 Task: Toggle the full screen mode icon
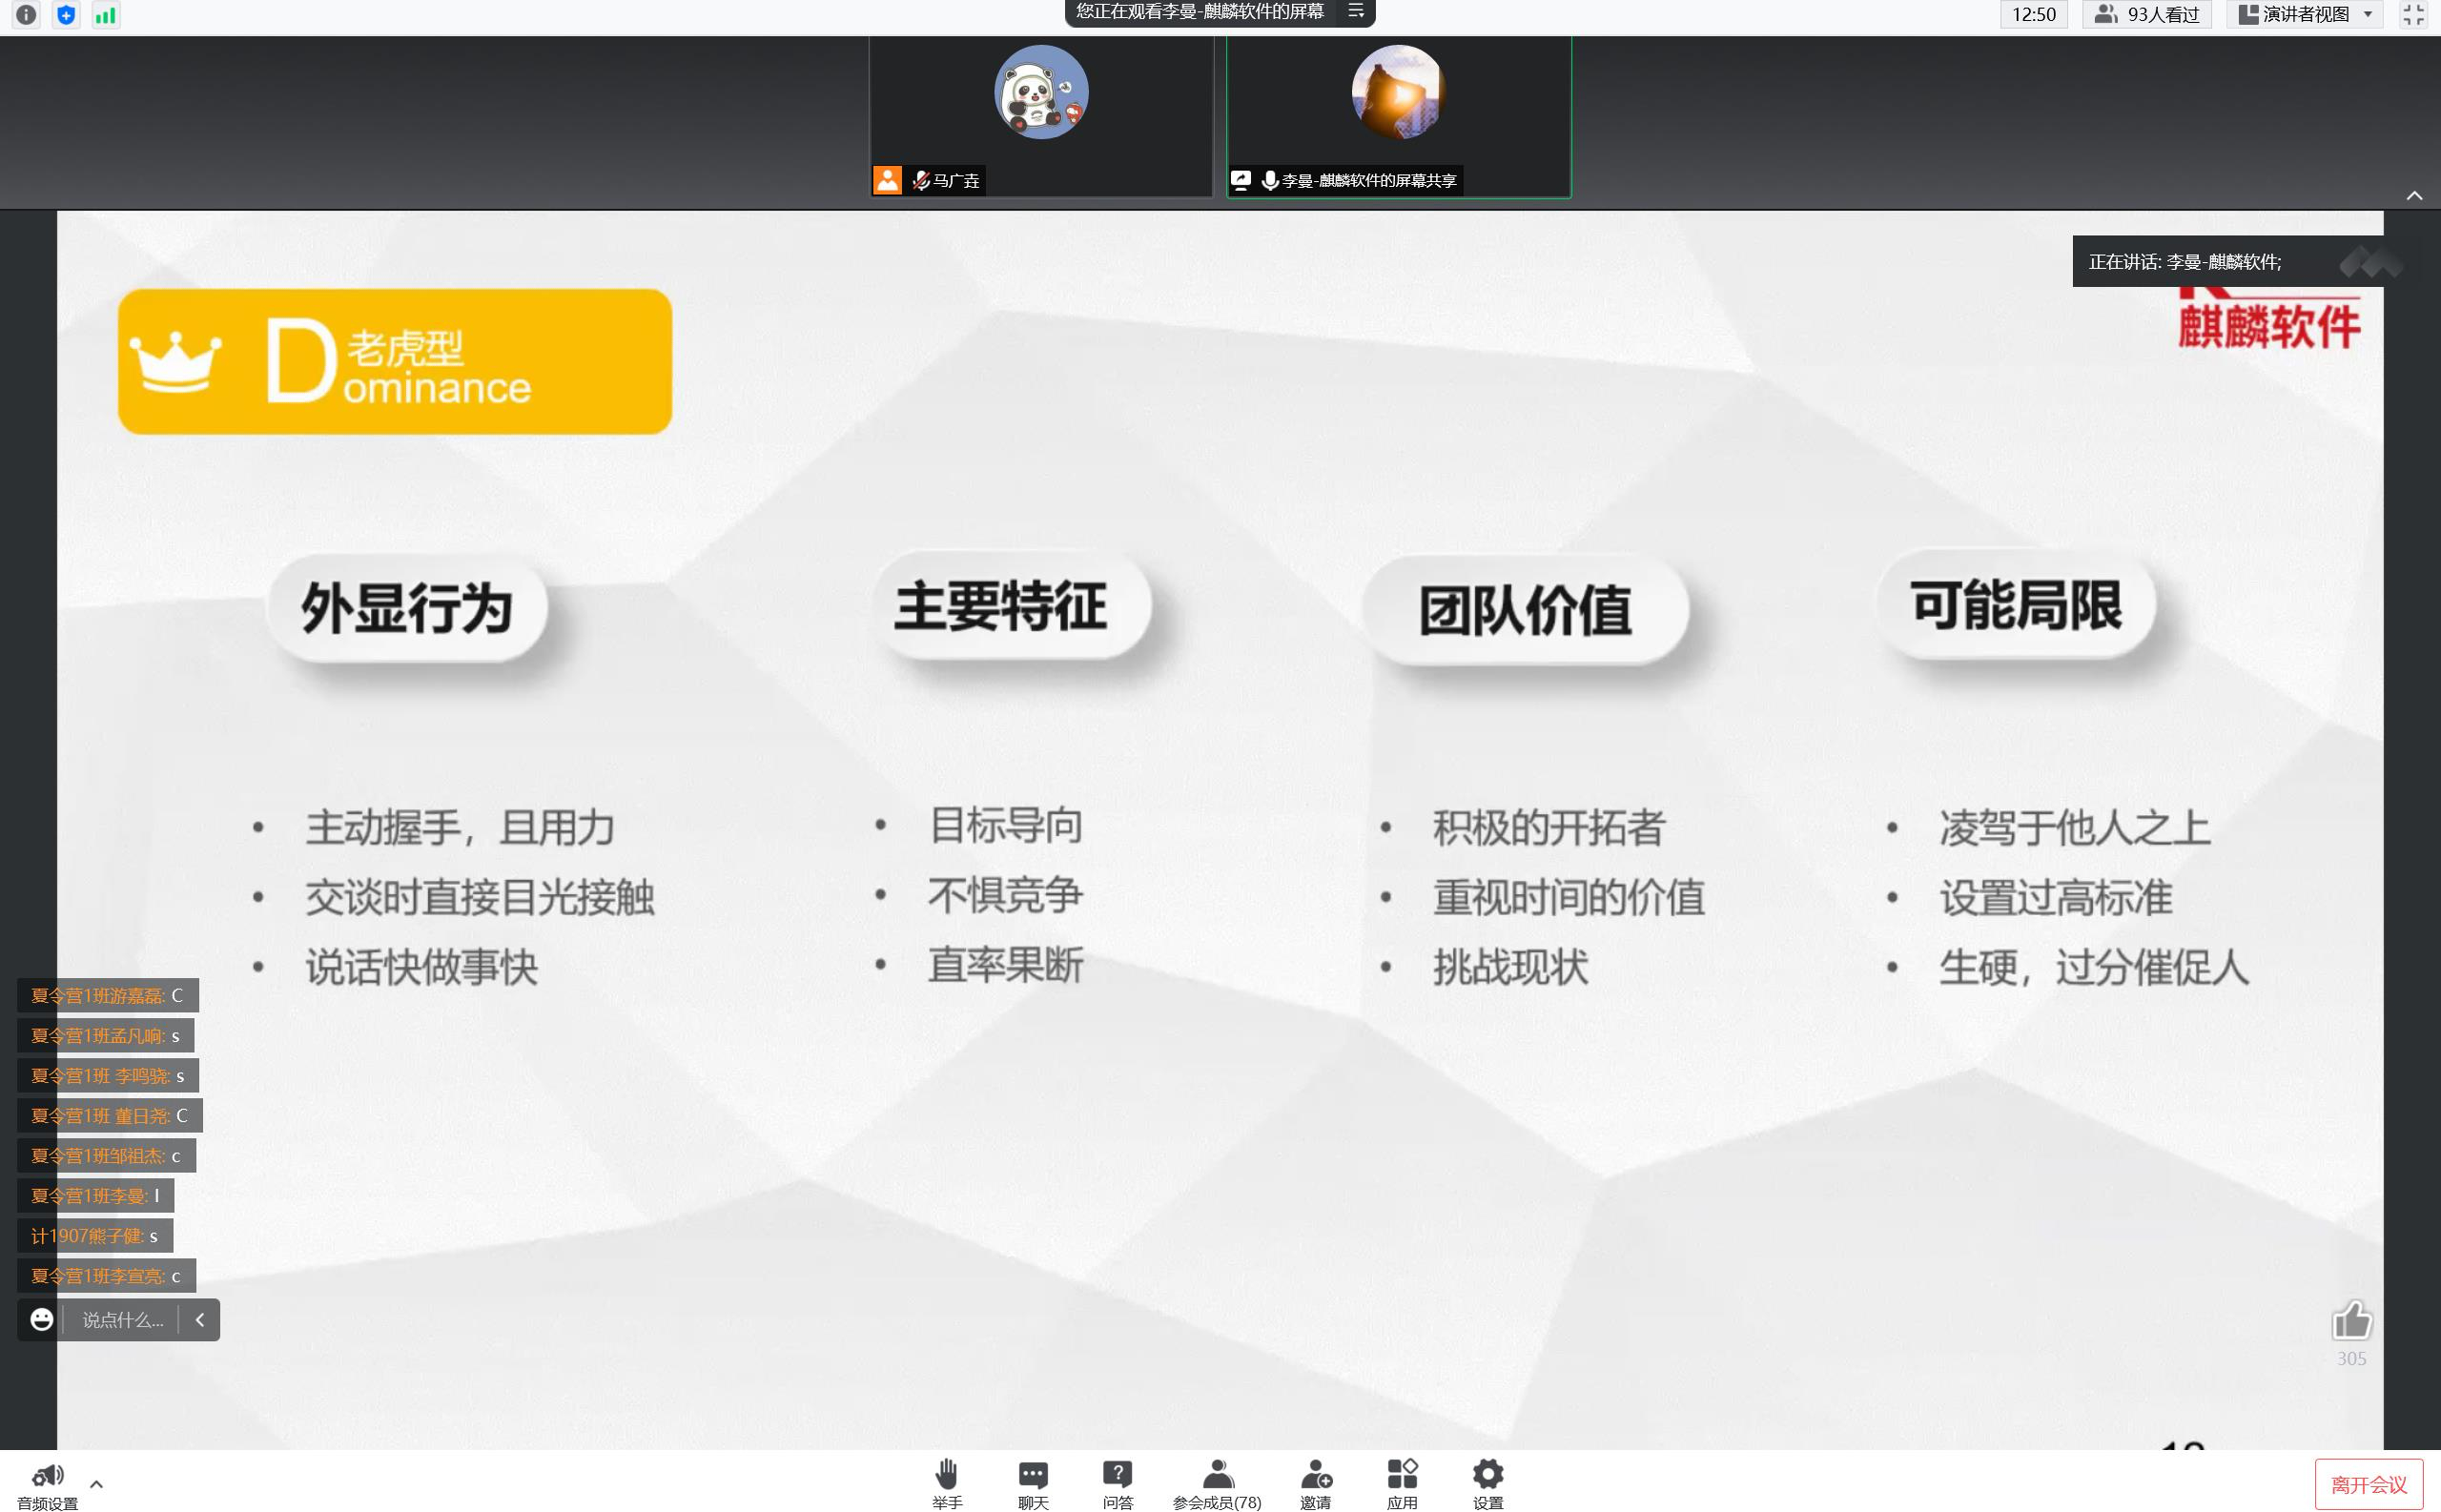tap(2413, 15)
